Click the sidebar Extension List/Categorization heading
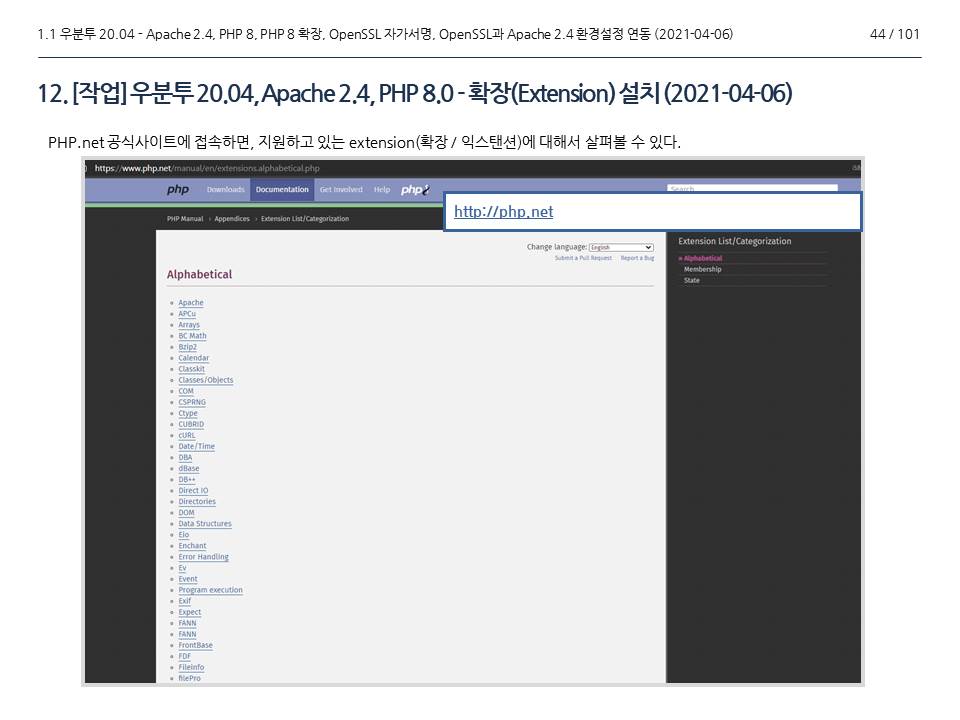The image size is (960, 720). click(735, 241)
